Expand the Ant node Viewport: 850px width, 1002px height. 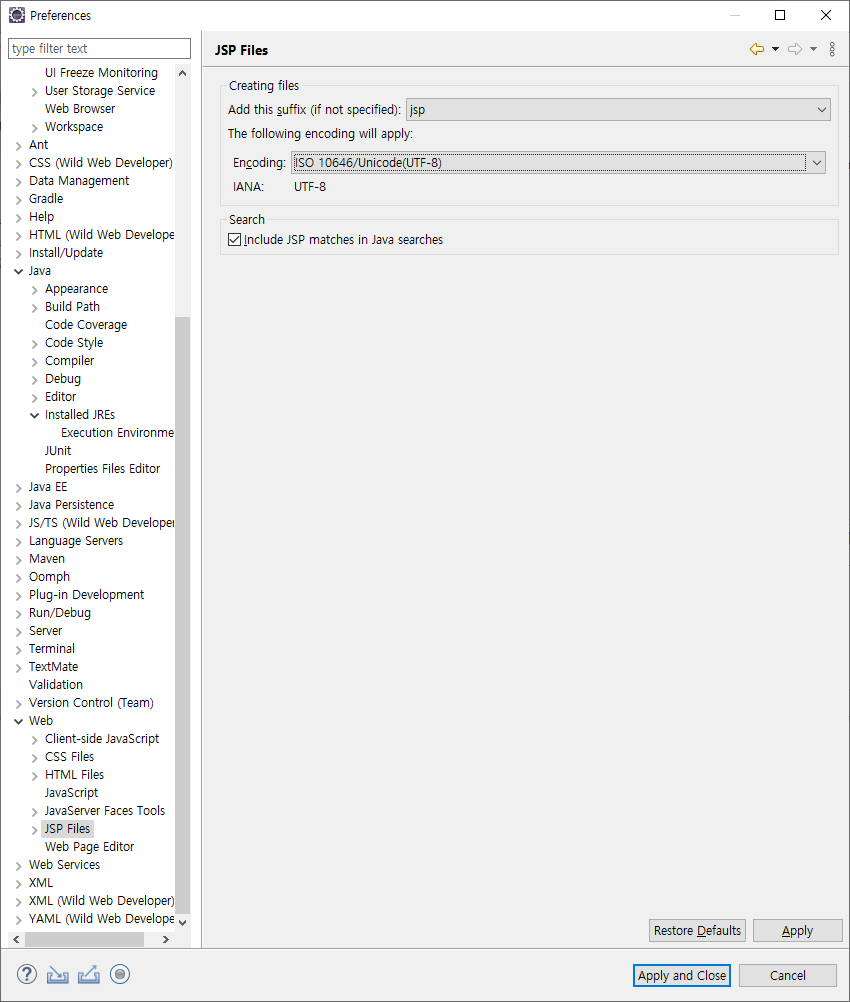pyautogui.click(x=19, y=145)
